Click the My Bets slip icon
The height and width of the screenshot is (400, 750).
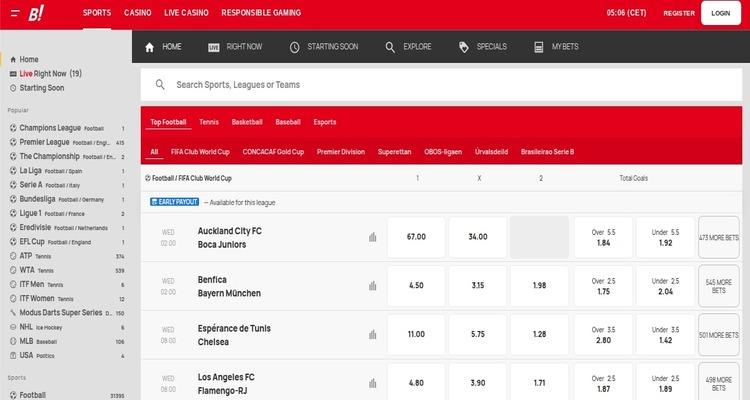(539, 47)
